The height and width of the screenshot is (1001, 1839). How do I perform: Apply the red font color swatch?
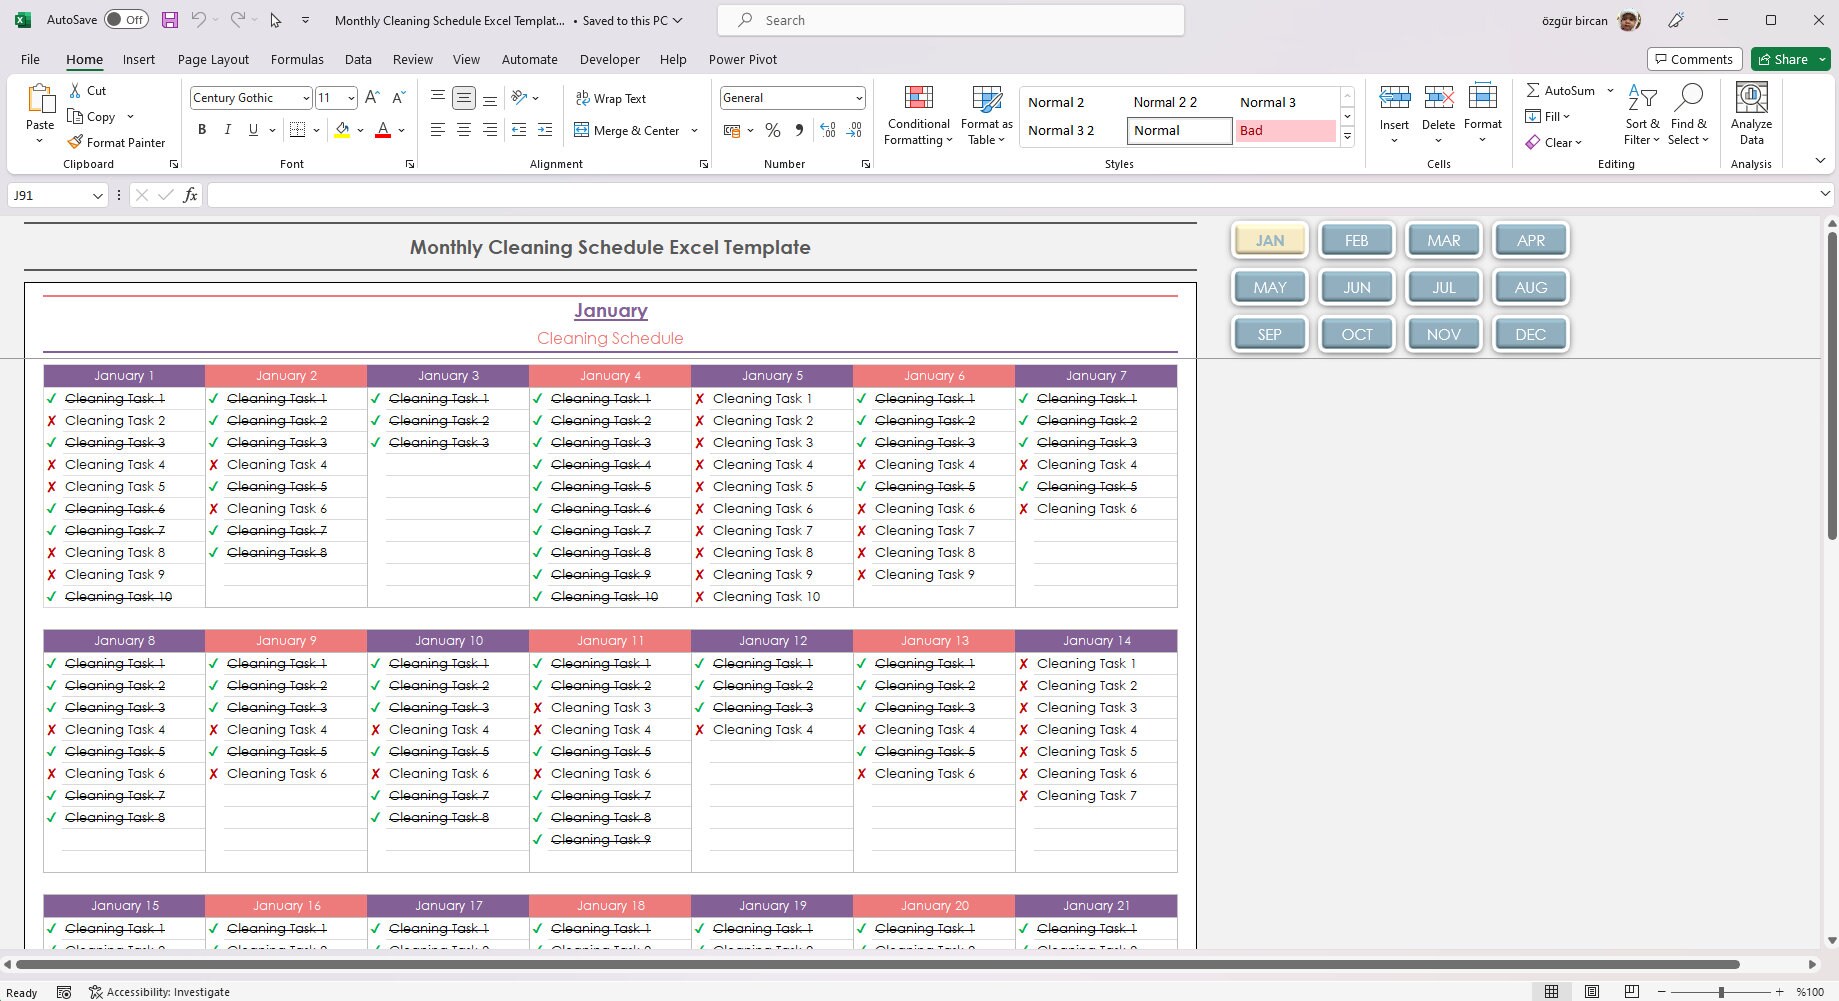tap(382, 130)
